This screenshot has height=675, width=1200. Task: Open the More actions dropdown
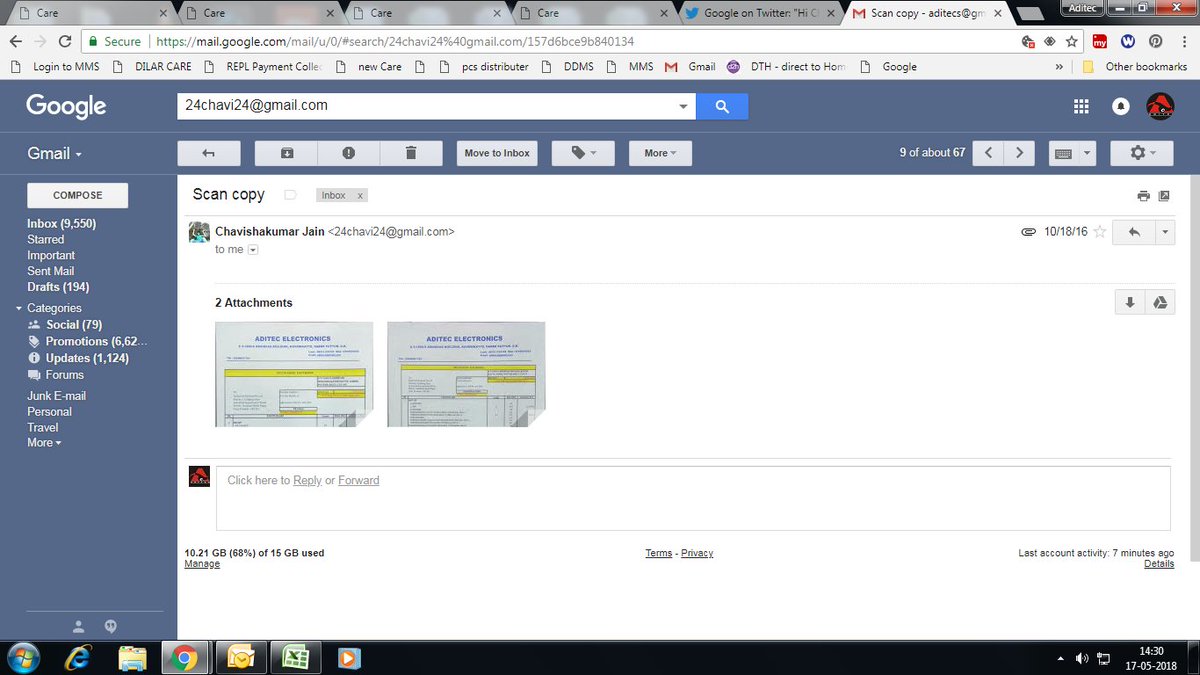[660, 153]
